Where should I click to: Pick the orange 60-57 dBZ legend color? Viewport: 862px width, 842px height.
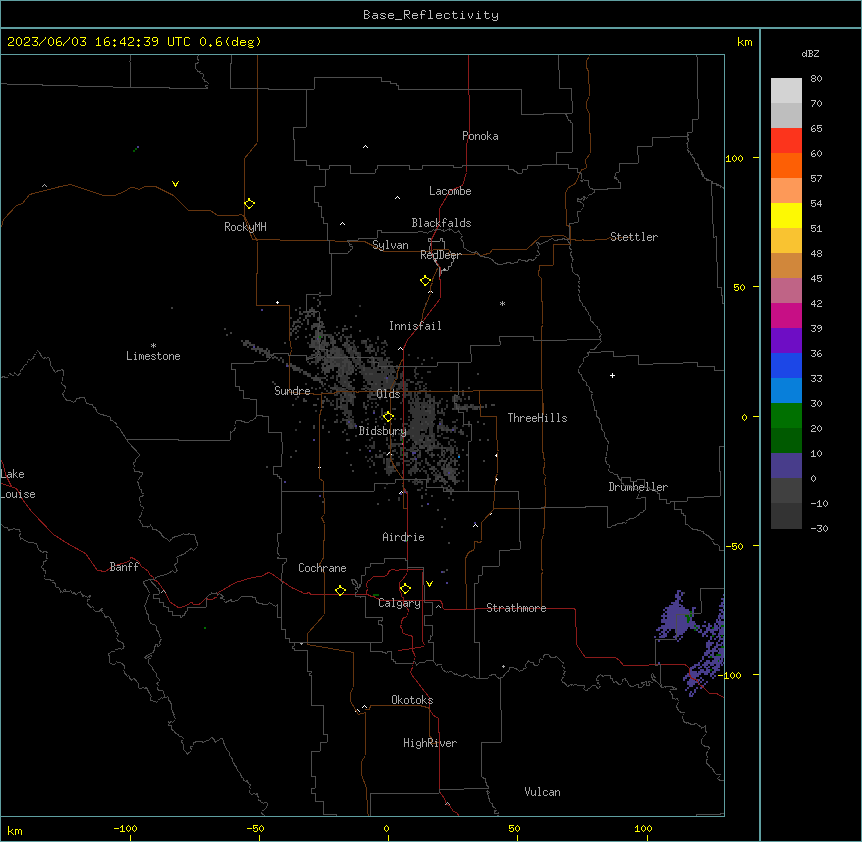click(x=786, y=165)
